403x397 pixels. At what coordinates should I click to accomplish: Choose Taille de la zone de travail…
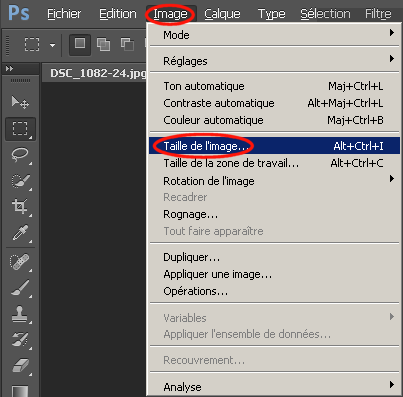[x=275, y=163]
